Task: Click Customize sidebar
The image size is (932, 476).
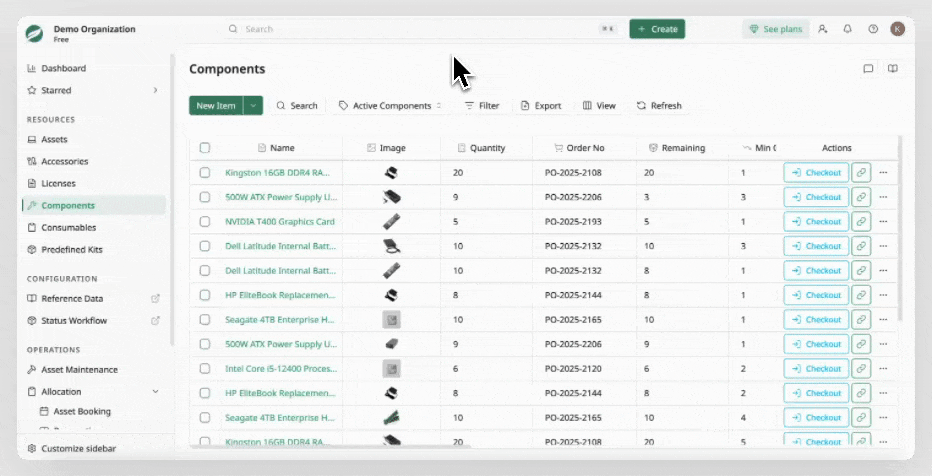Action: (x=71, y=448)
